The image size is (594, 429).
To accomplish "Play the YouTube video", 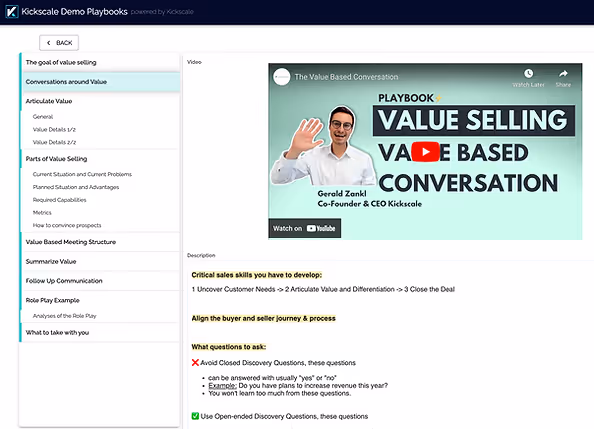I will click(x=425, y=152).
